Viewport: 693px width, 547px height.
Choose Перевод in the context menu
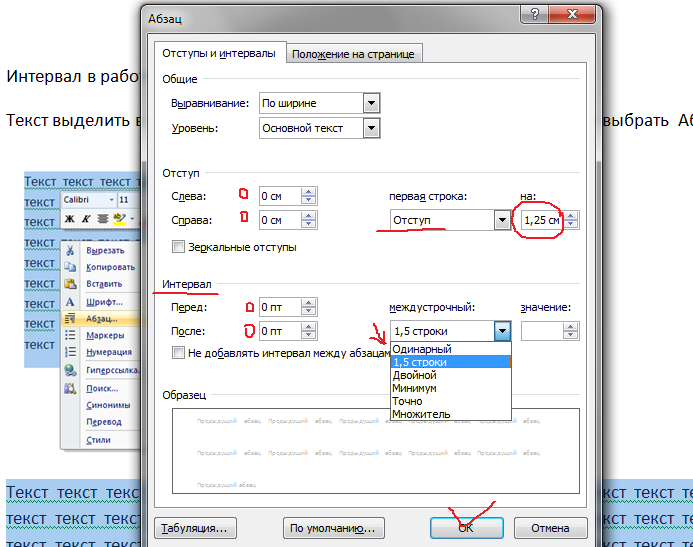[x=104, y=422]
